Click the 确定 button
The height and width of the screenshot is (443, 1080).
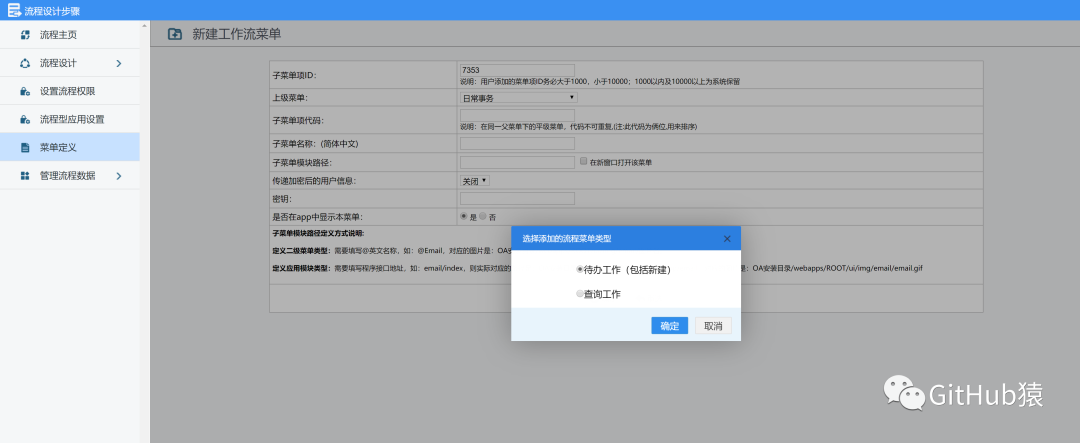pos(669,326)
